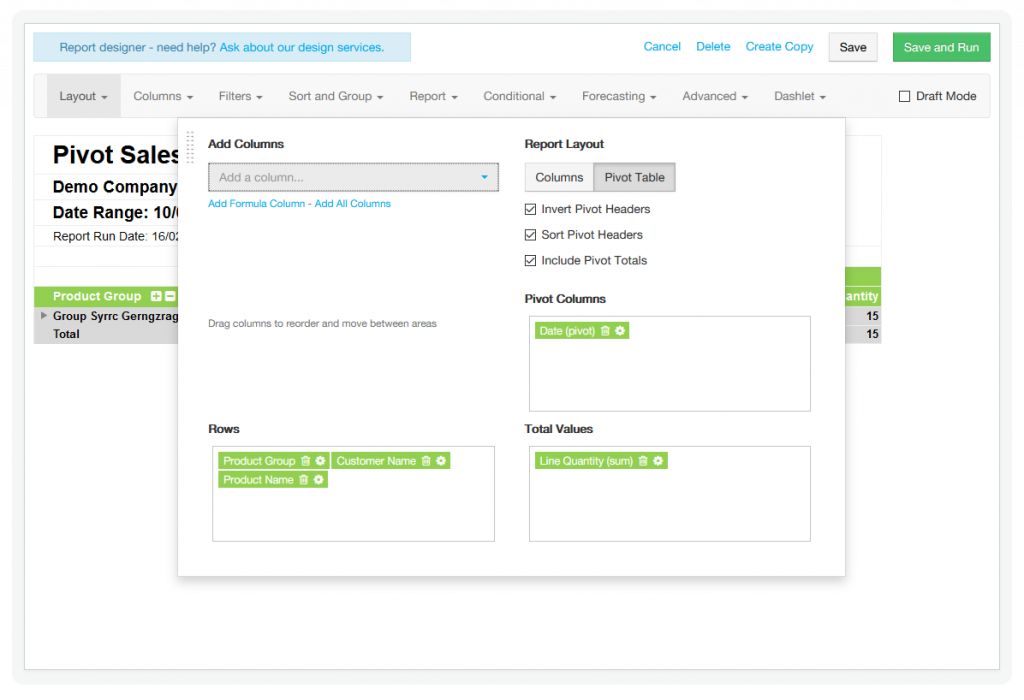
Task: Uncheck Invert Pivot Headers
Action: (531, 209)
